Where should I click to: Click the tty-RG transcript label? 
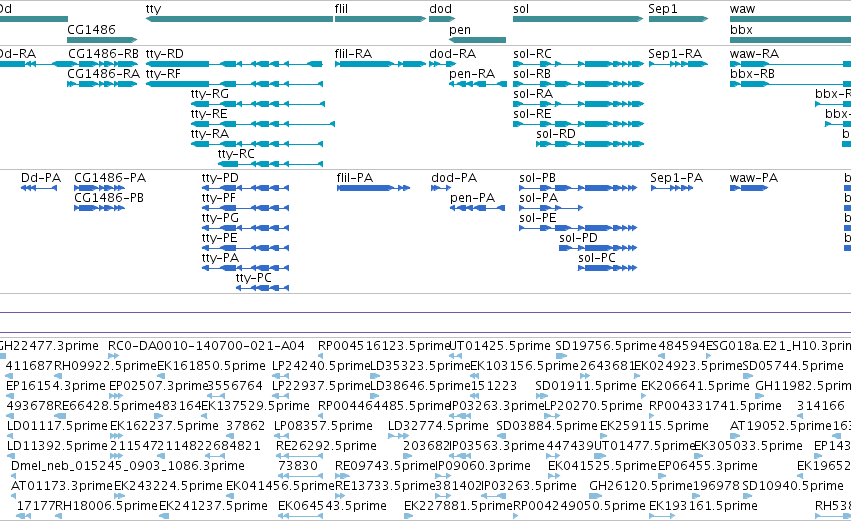point(210,94)
